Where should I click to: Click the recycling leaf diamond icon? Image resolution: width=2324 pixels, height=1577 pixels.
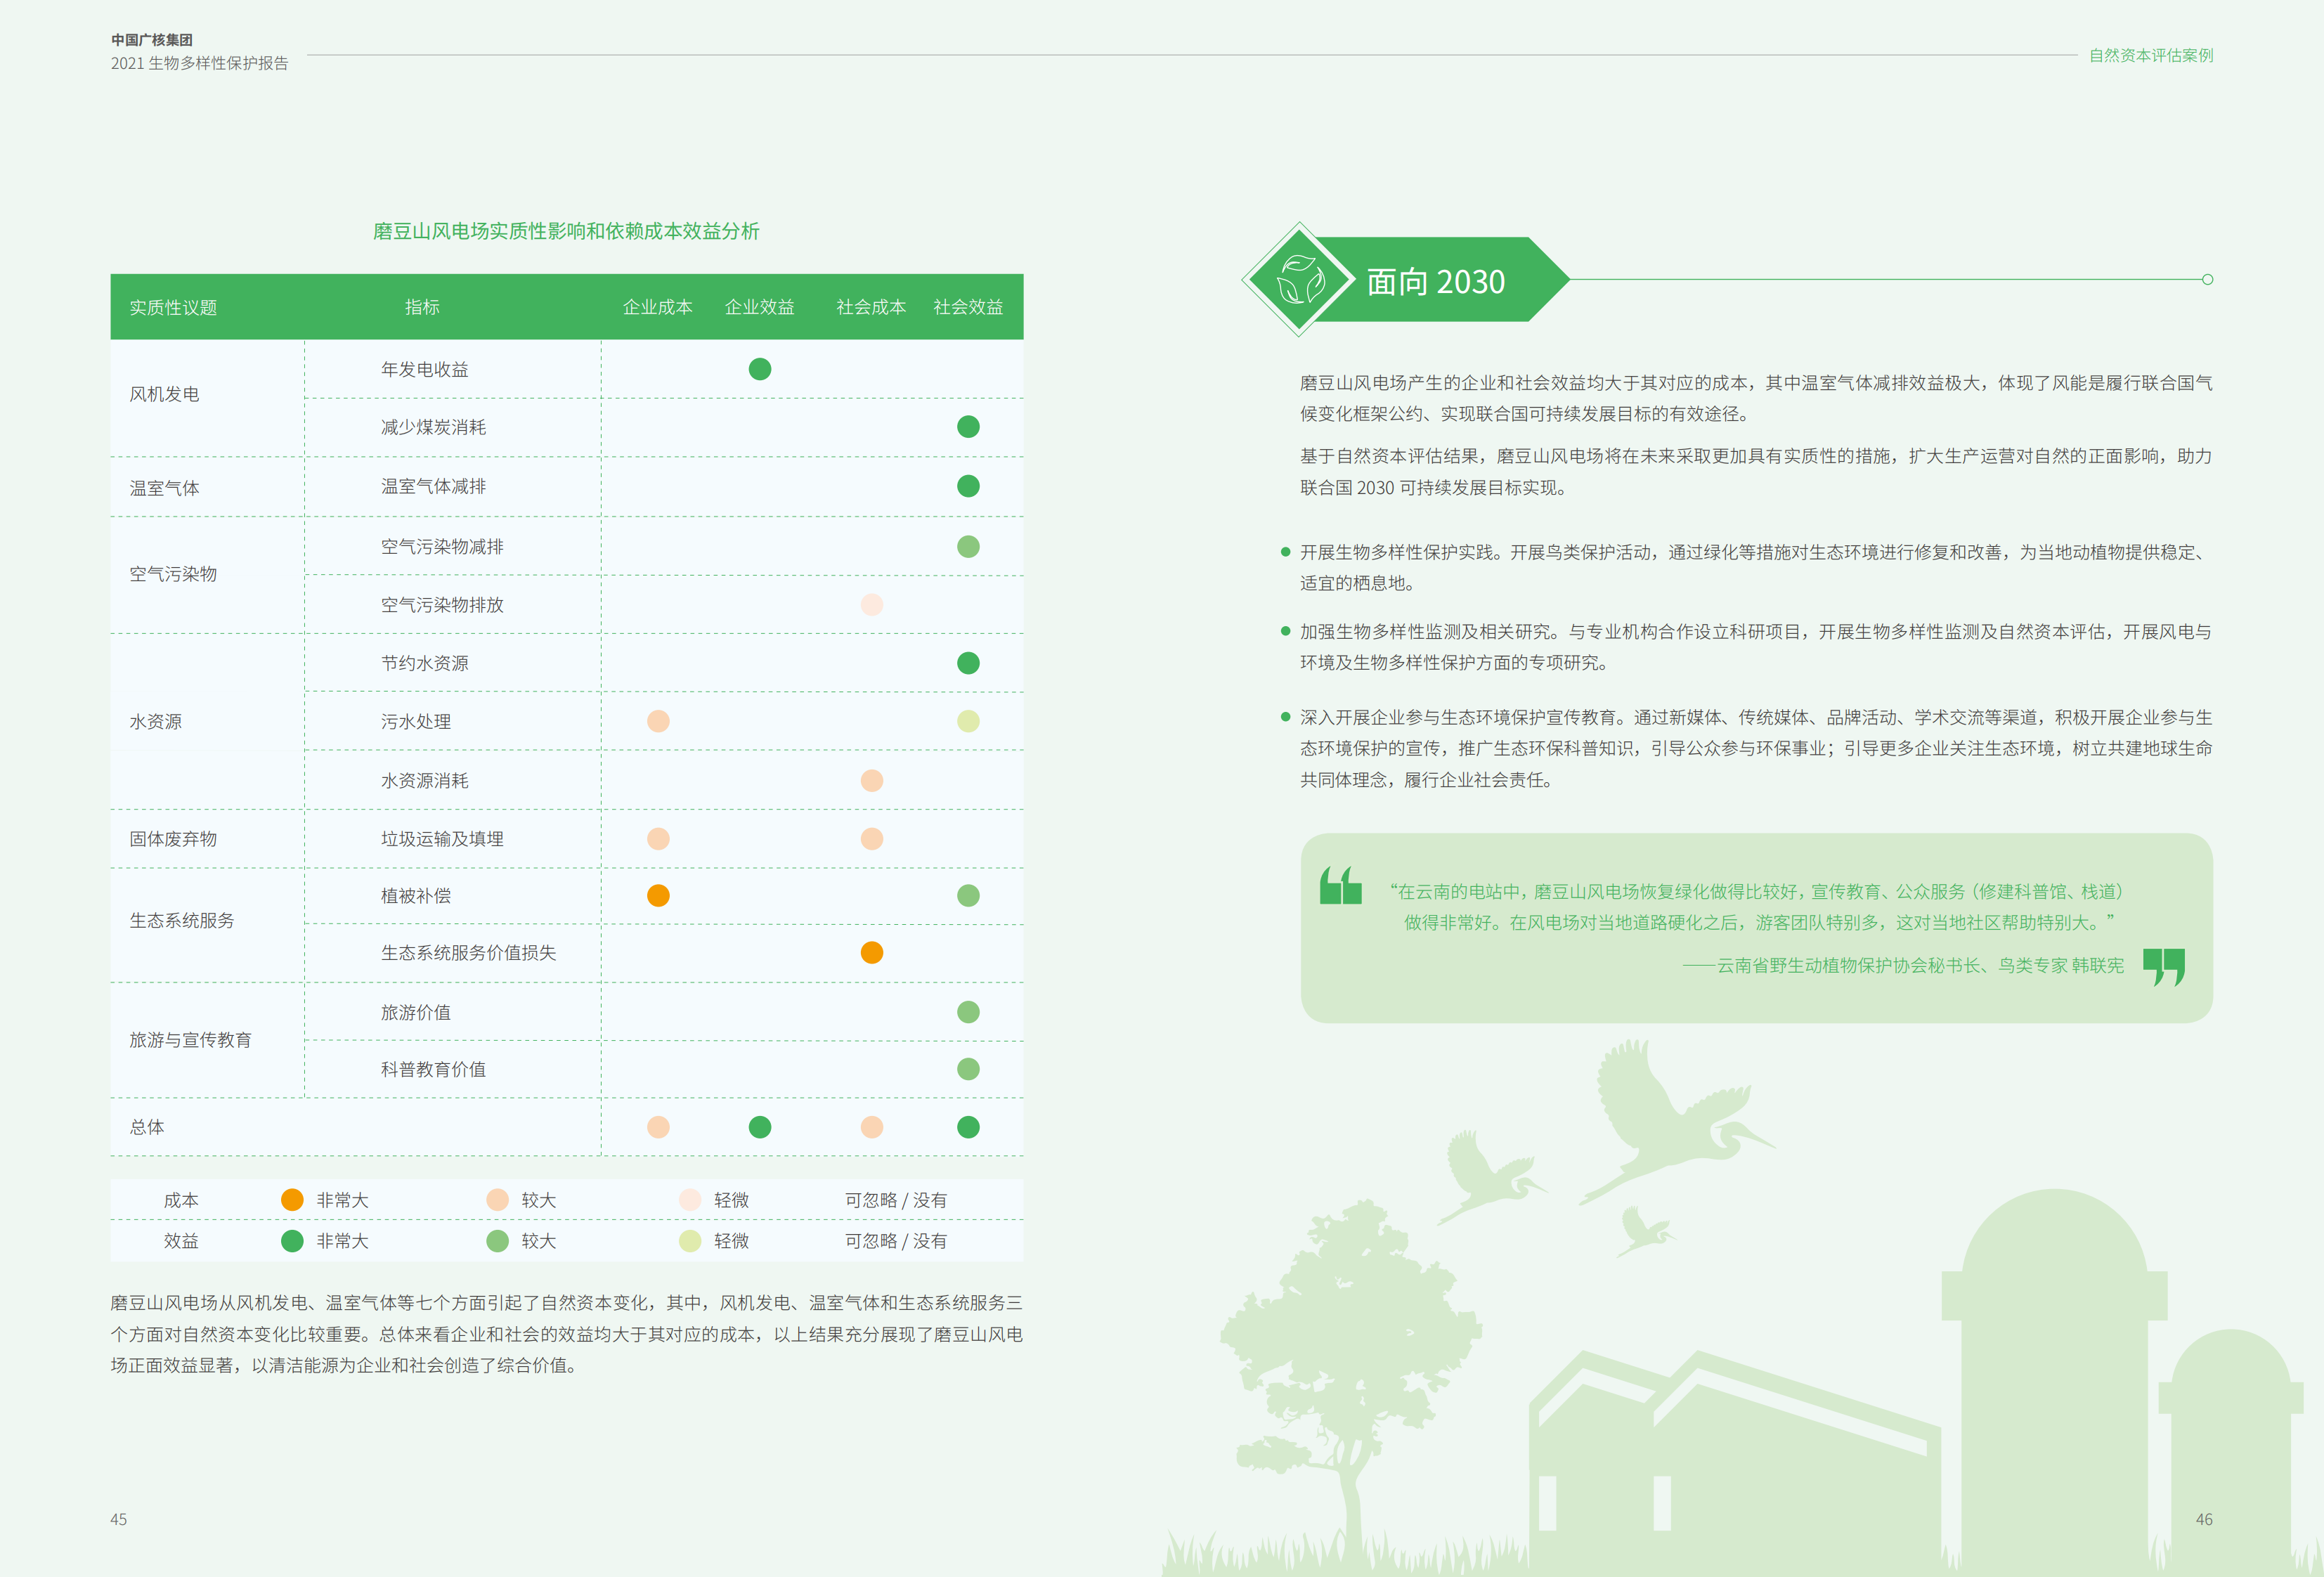1300,280
